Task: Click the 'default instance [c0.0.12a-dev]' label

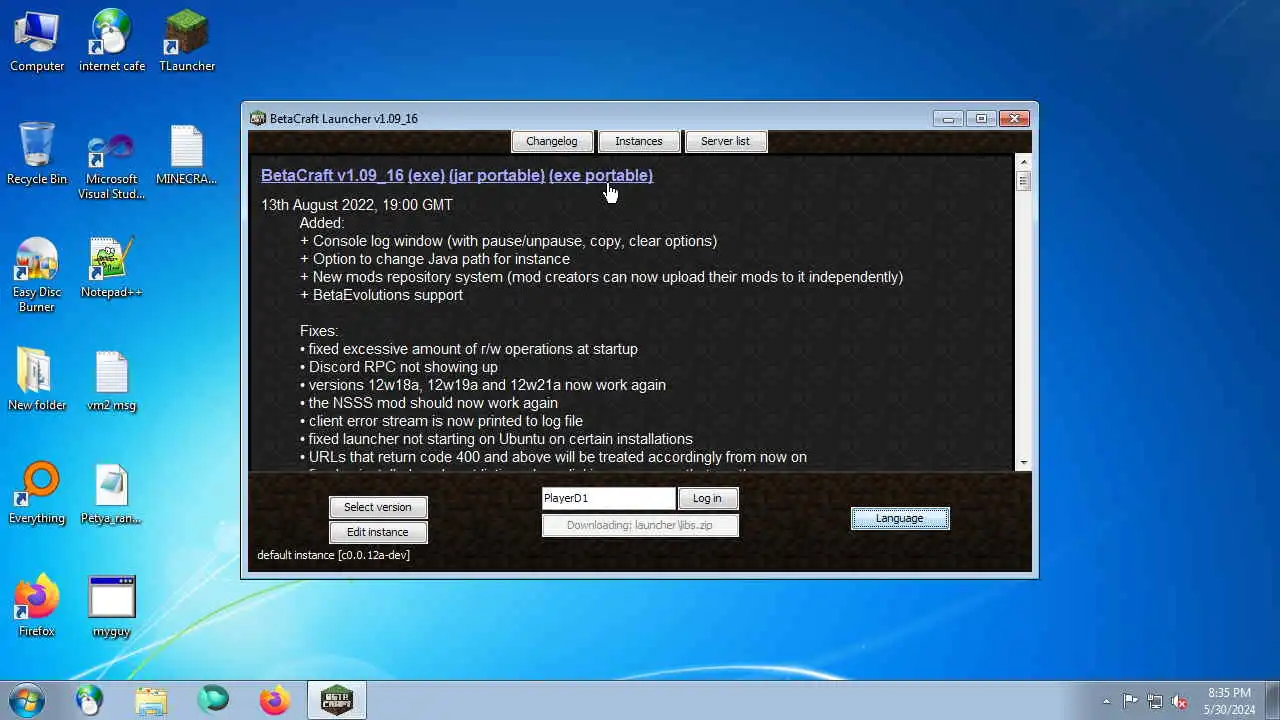Action: coord(333,555)
